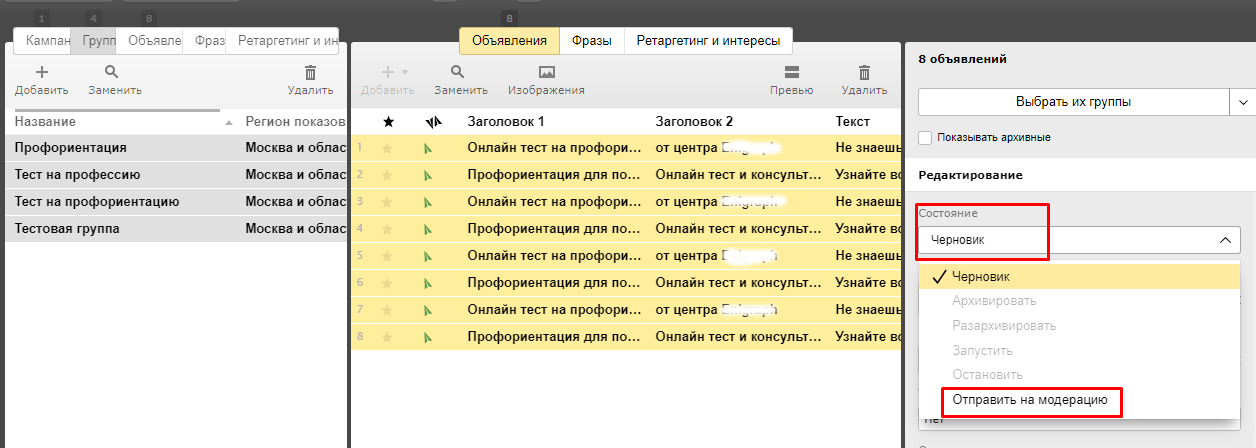This screenshot has height=448, width=1256.
Task: Choose Остановить option in state list
Action: click(x=987, y=375)
